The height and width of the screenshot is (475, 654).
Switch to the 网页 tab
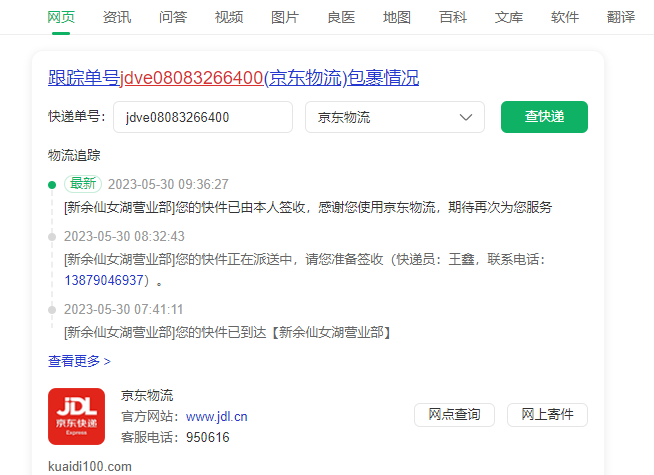[x=61, y=17]
